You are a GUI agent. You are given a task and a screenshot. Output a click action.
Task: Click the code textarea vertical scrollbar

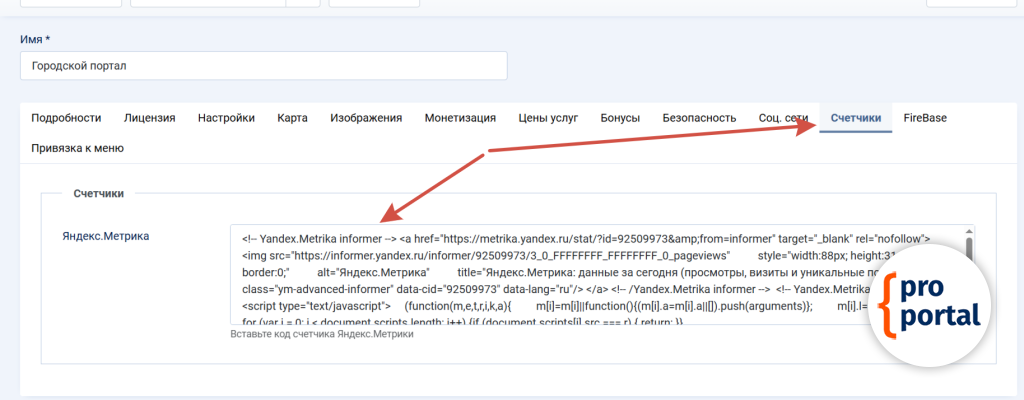[968, 250]
